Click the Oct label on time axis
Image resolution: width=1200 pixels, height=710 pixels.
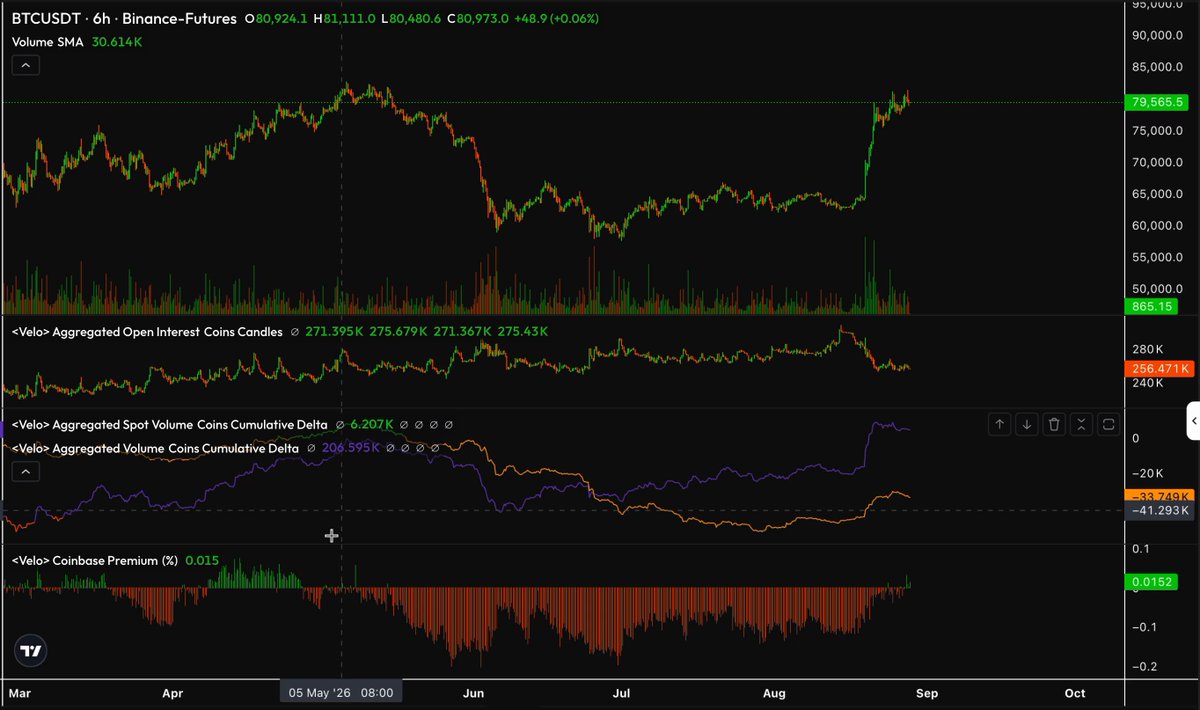point(1075,692)
